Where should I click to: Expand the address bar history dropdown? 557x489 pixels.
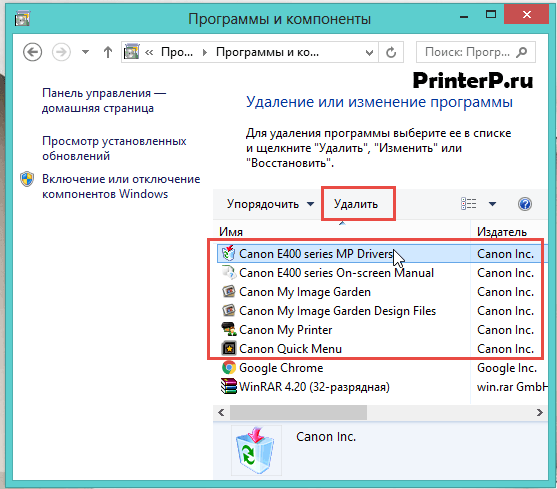coord(369,53)
